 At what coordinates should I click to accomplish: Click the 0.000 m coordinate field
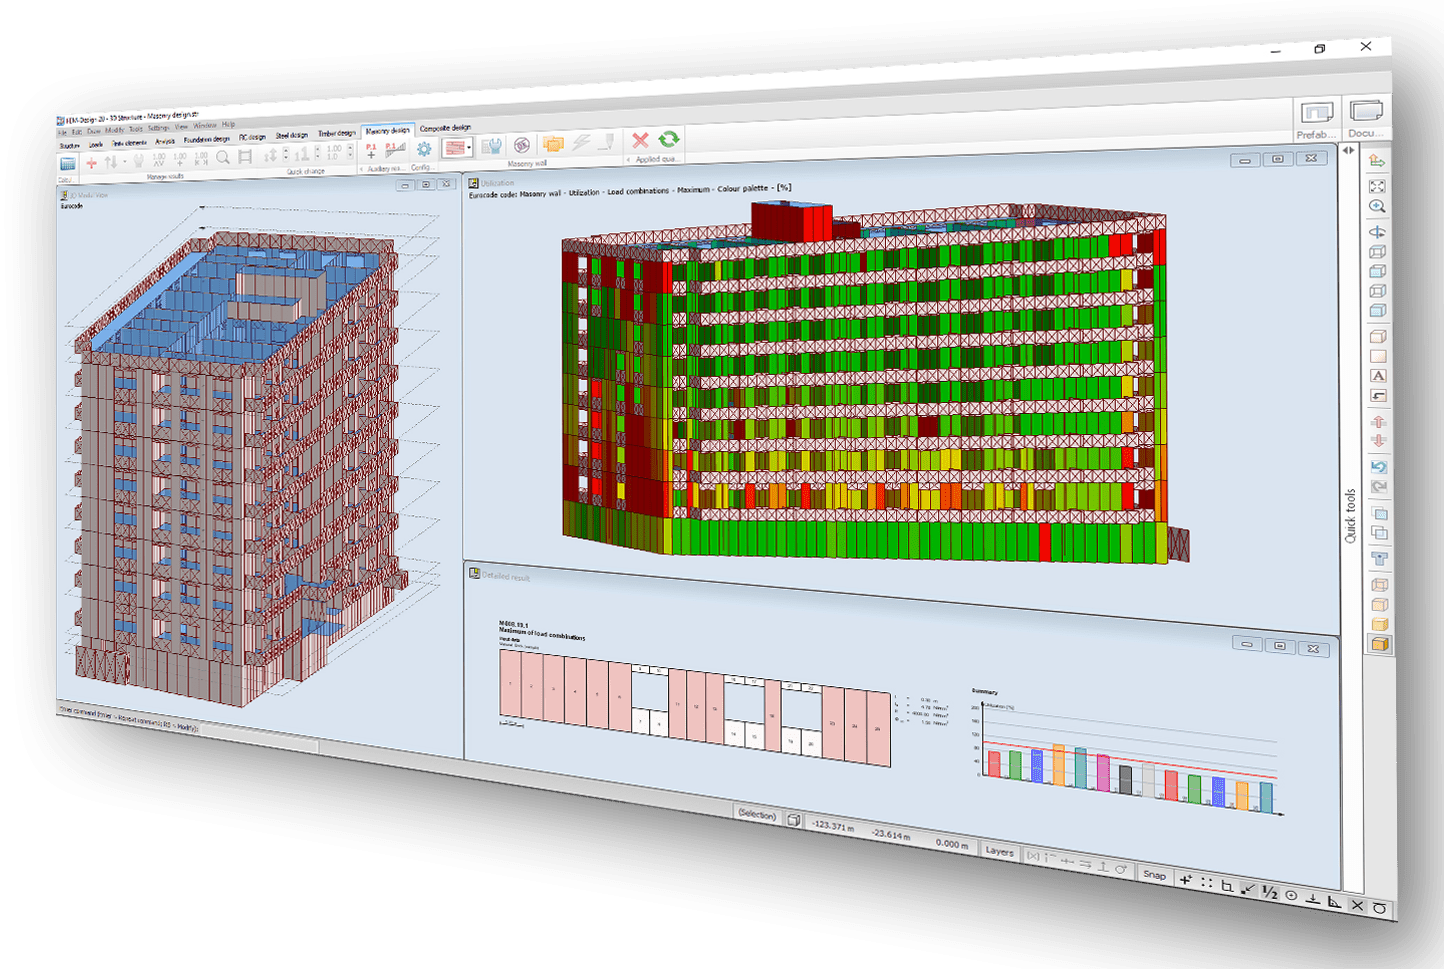tap(950, 845)
